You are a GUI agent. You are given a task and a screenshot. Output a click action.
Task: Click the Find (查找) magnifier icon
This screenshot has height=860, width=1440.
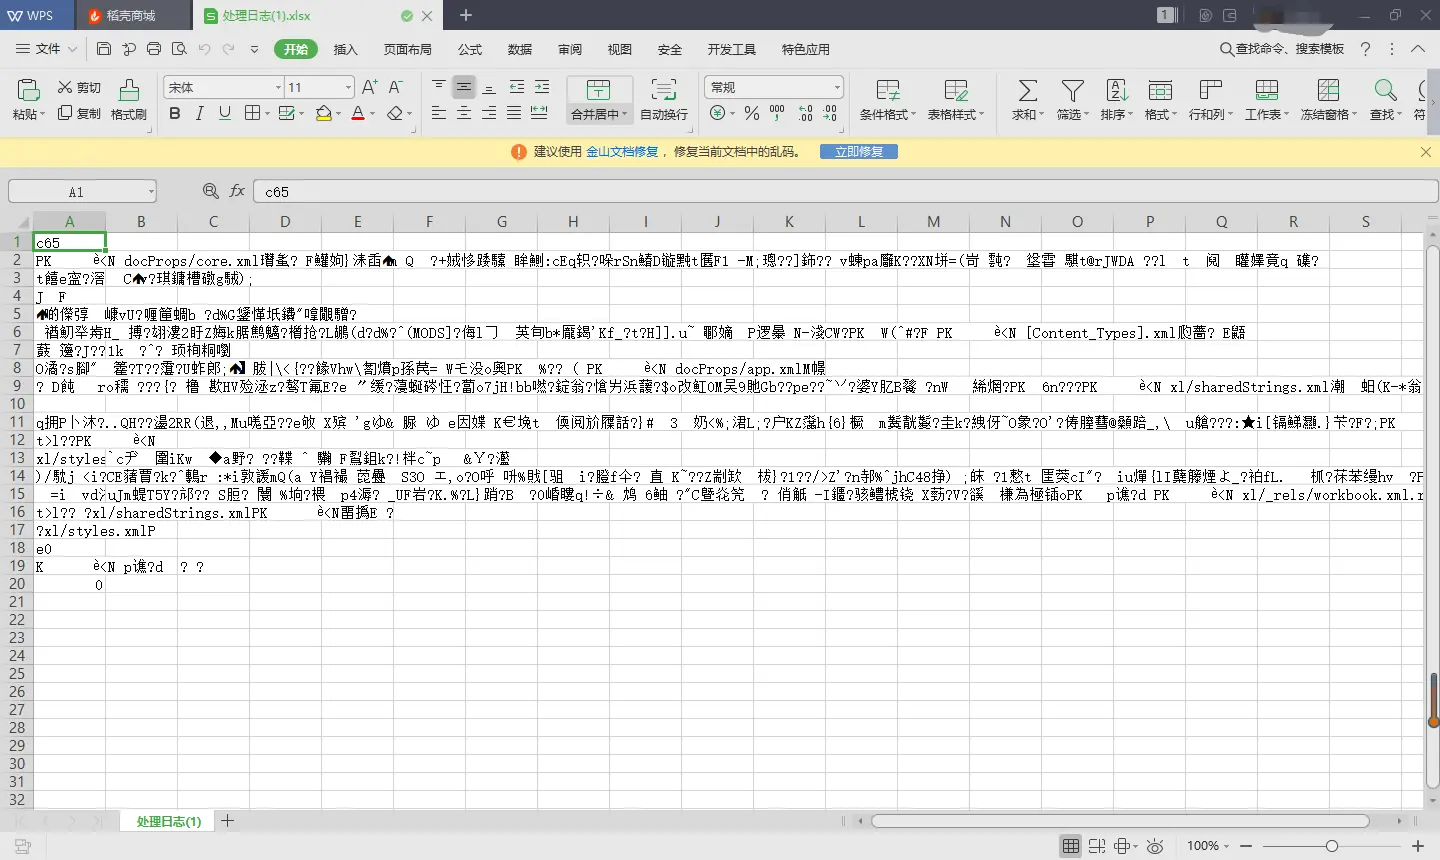1385,91
